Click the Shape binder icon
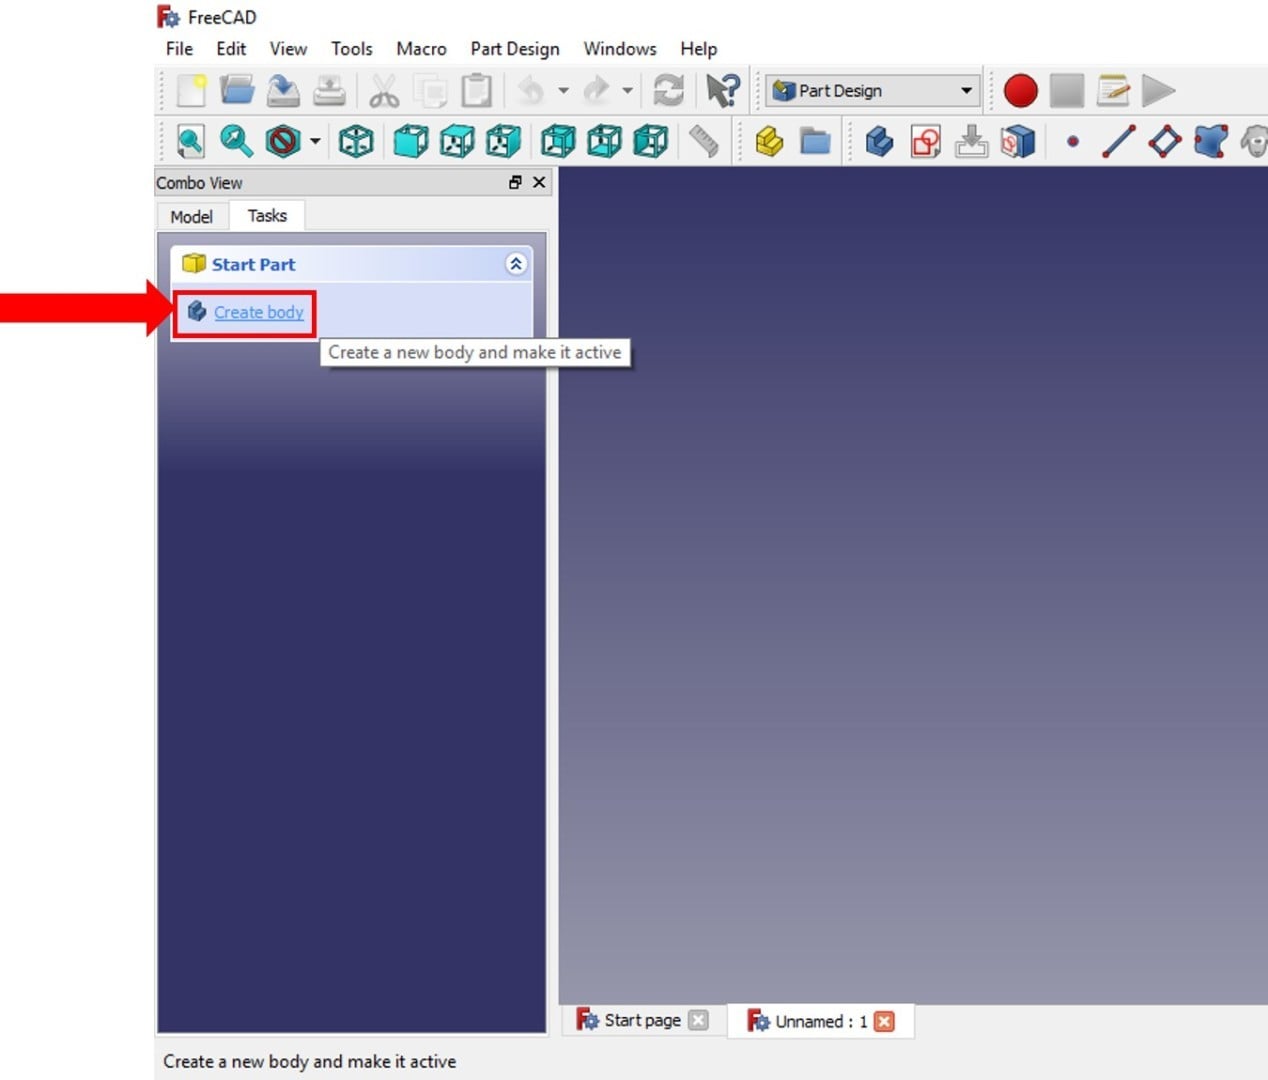 pyautogui.click(x=1210, y=141)
